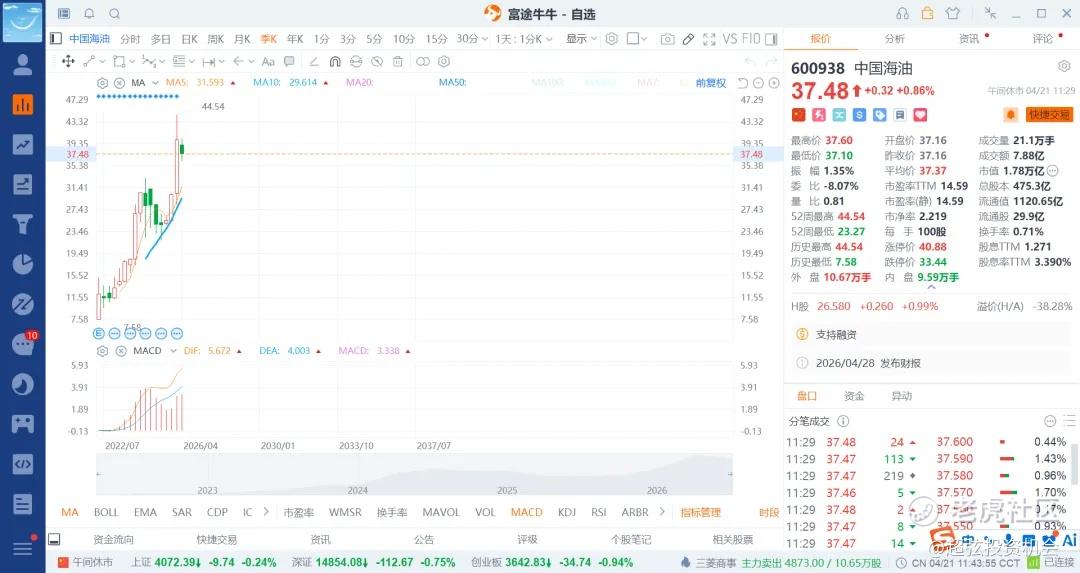Viewport: 1080px width, 573px height.
Task: Click the magnet snap drawing tool
Action: (335, 61)
